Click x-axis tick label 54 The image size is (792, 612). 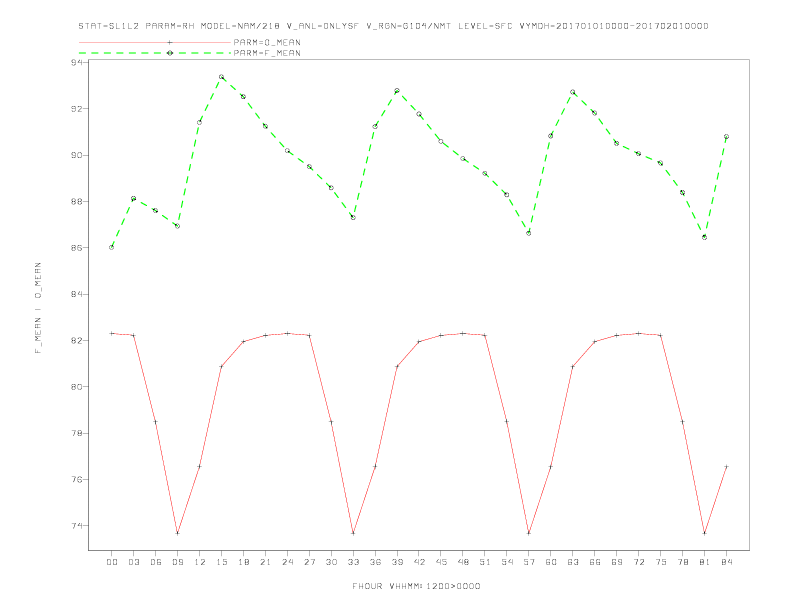pyautogui.click(x=507, y=562)
